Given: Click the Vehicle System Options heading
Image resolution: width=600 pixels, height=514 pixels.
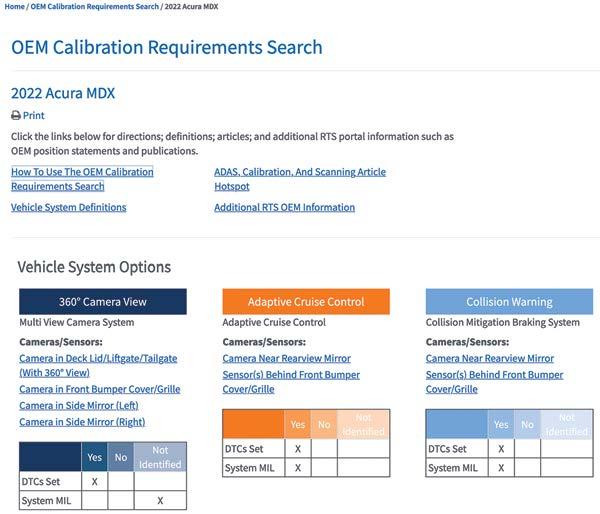Looking at the screenshot, I should (x=94, y=267).
